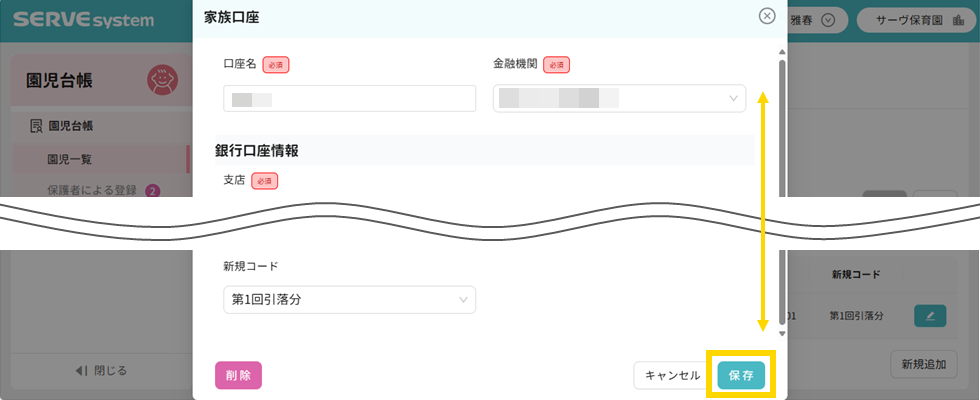The image size is (980, 400).
Task: Click the 新規追加 button
Action: [922, 364]
